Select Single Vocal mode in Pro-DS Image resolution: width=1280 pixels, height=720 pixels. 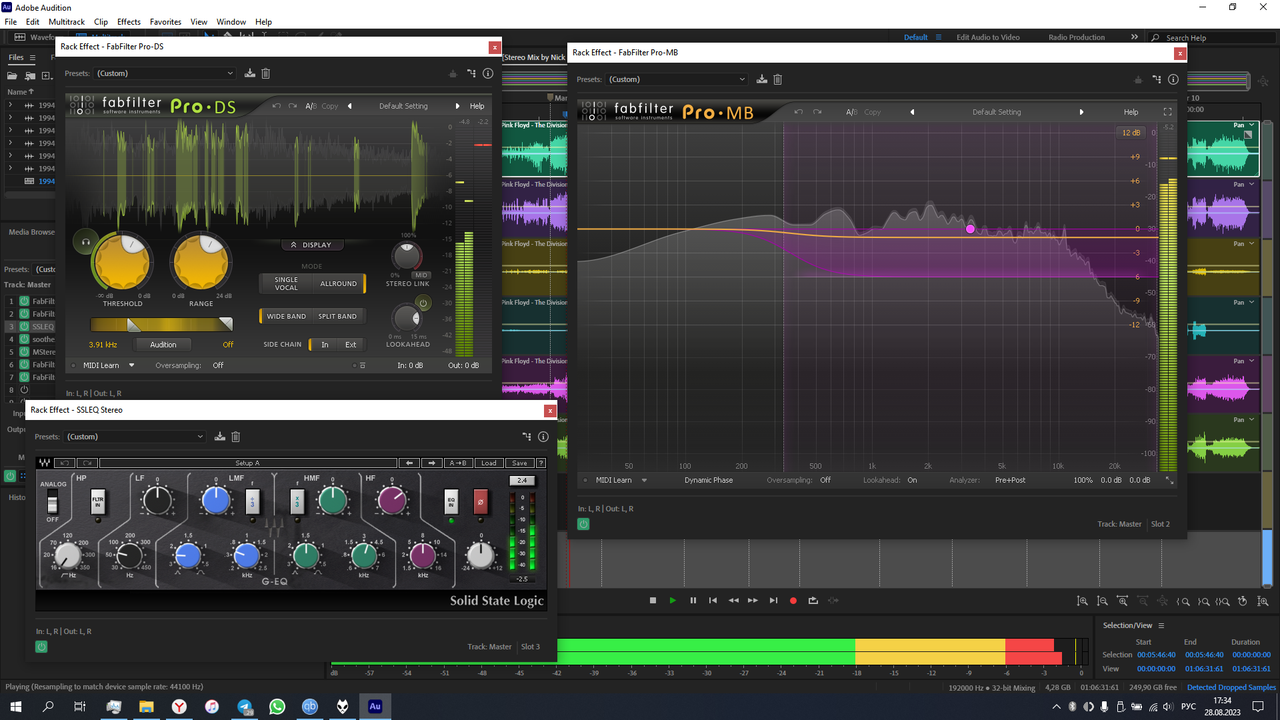[x=286, y=283]
